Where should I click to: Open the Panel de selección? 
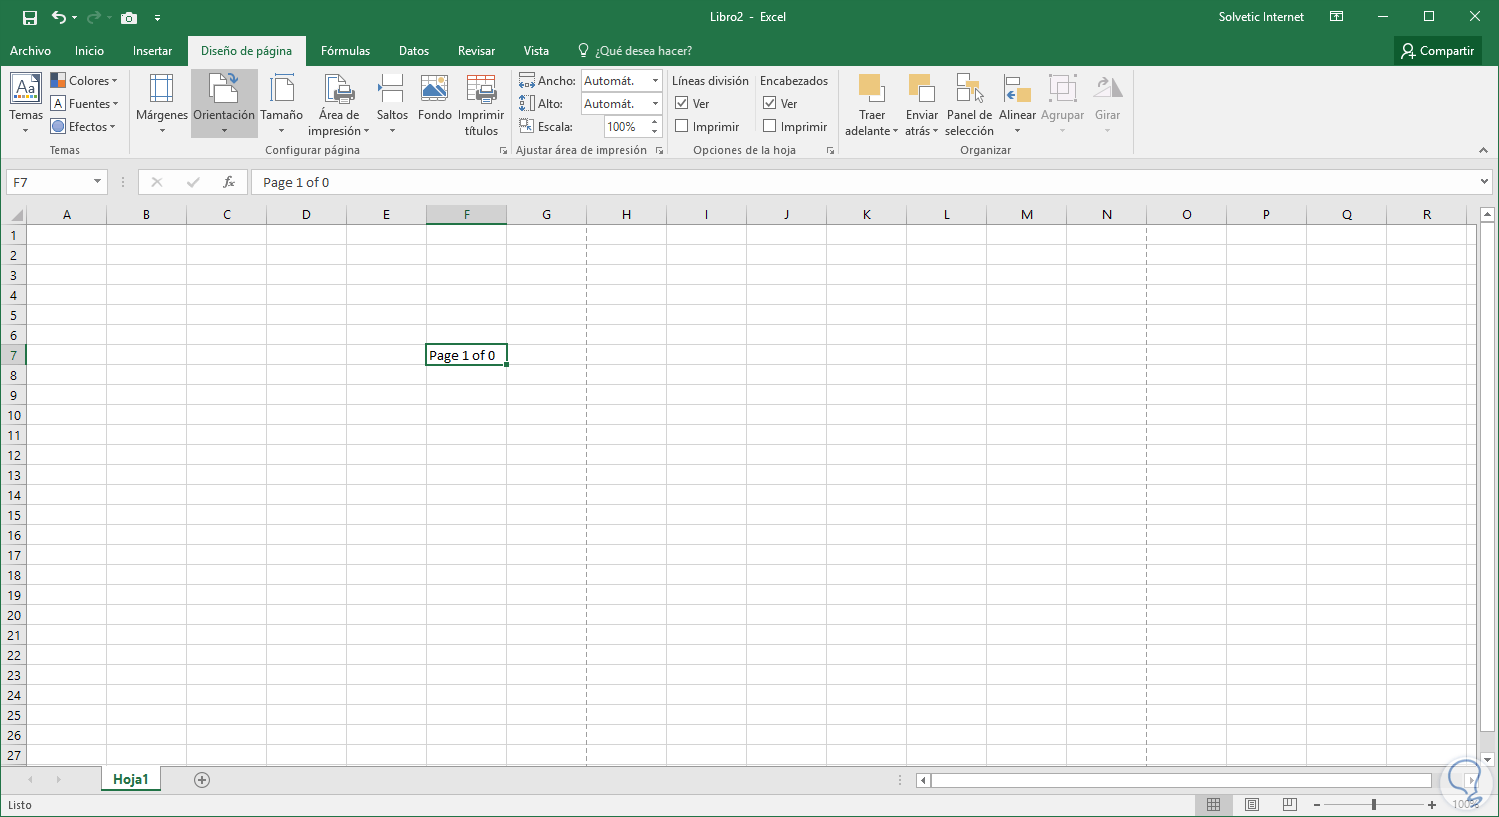pos(969,104)
